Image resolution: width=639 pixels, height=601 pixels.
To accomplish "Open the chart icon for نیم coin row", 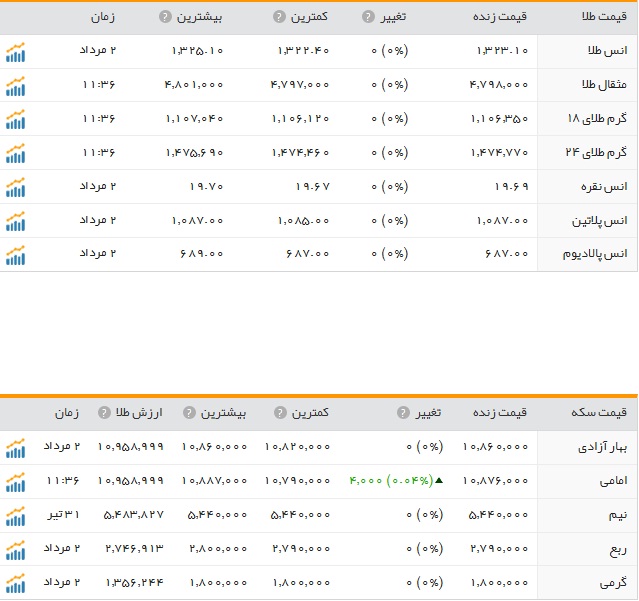I will pyautogui.click(x=15, y=516).
